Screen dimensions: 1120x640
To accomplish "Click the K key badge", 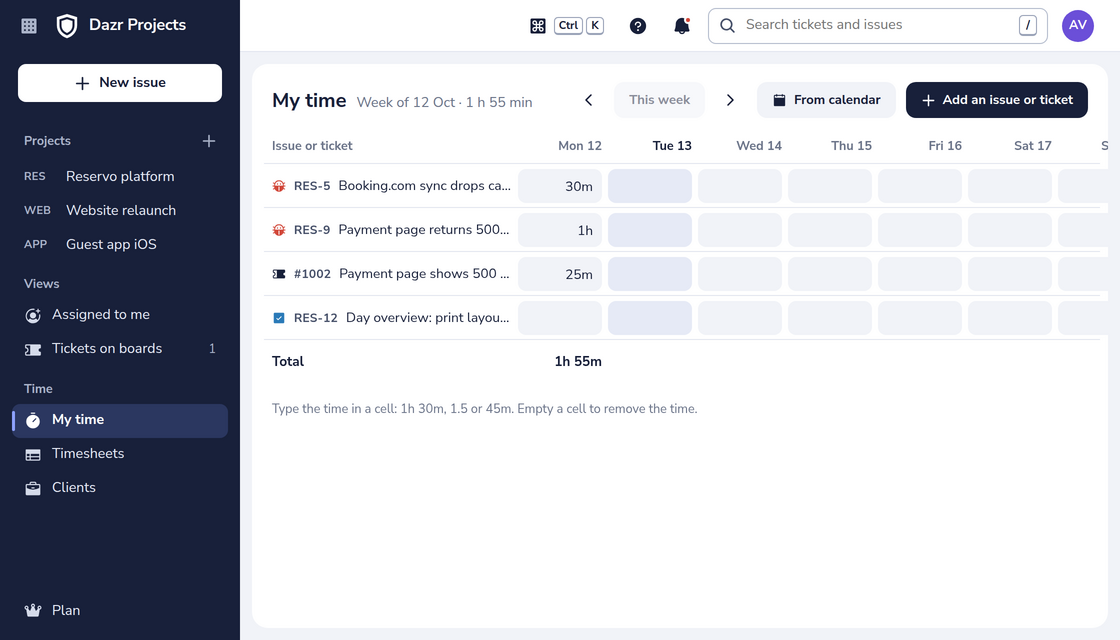I will (x=595, y=26).
